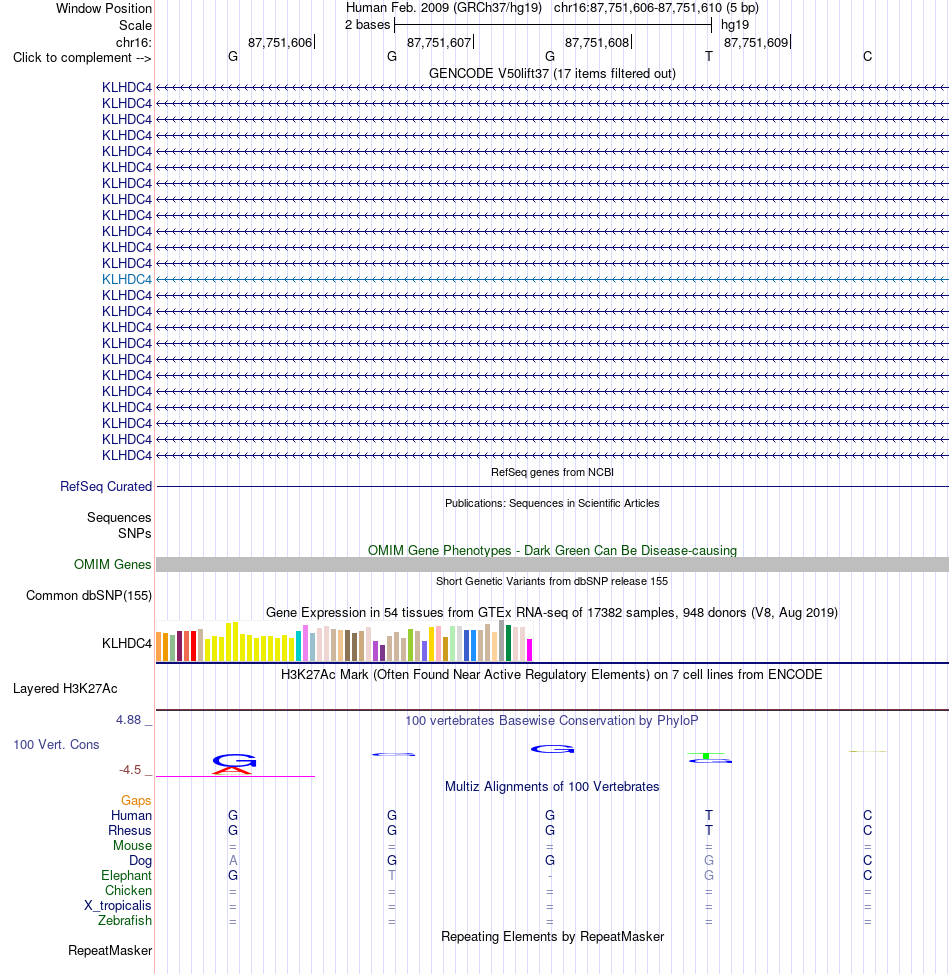
Task: Open the H3K27Ac Mark ENCODE track title
Action: (x=552, y=675)
